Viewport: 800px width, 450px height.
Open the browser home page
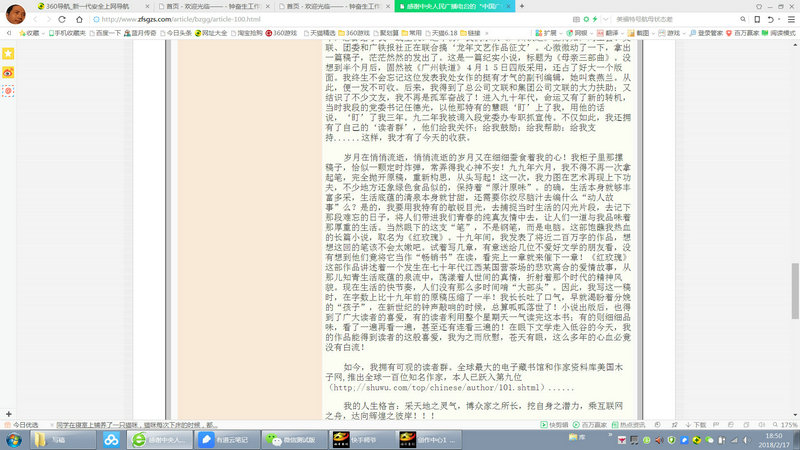[79, 19]
